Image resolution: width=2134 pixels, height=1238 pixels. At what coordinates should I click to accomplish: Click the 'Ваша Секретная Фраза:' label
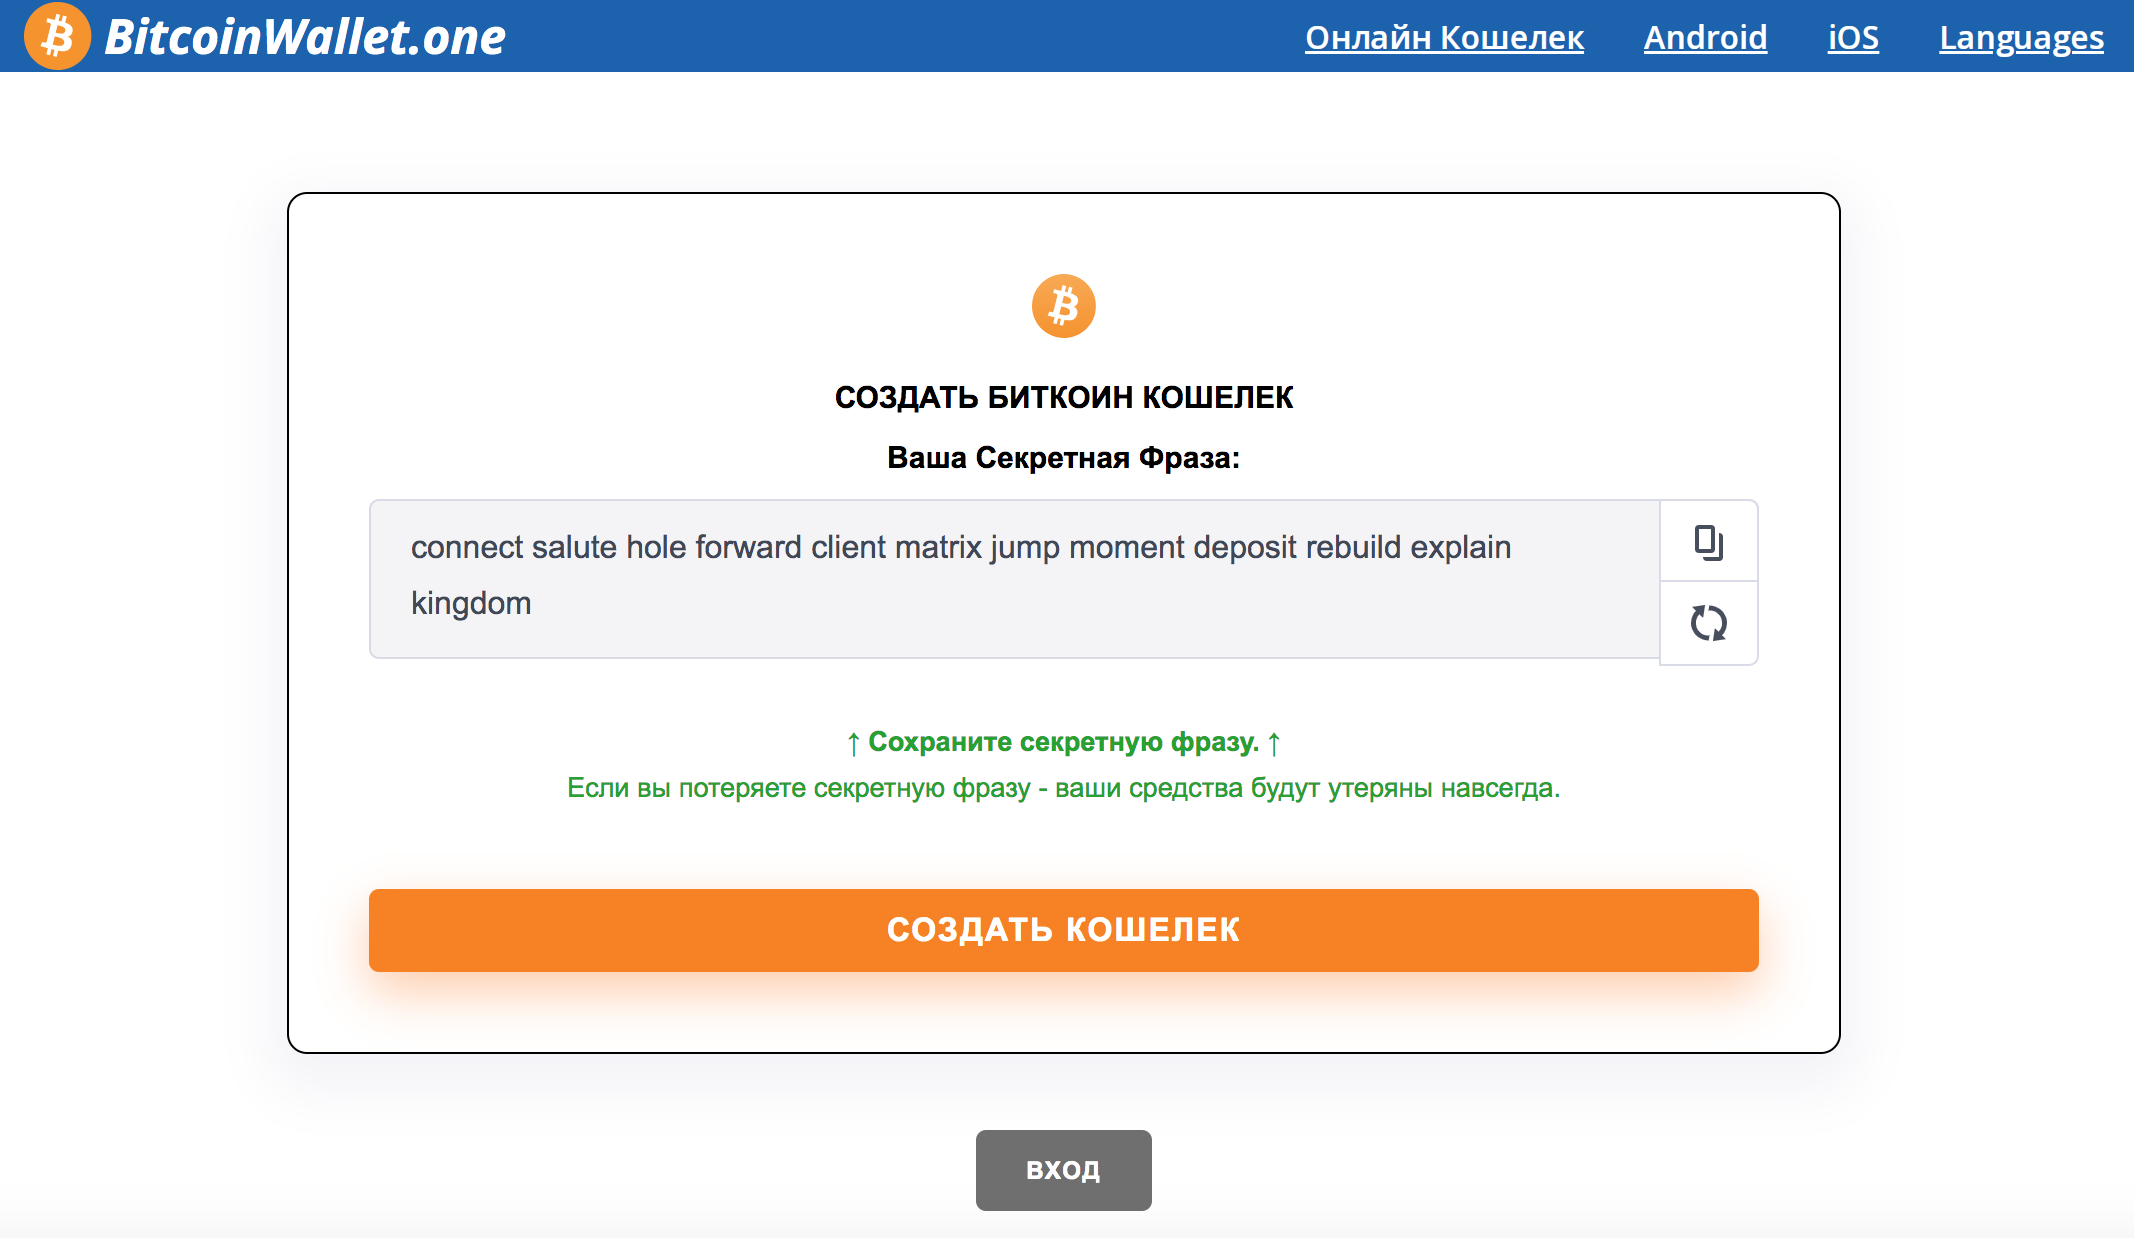(x=1063, y=458)
